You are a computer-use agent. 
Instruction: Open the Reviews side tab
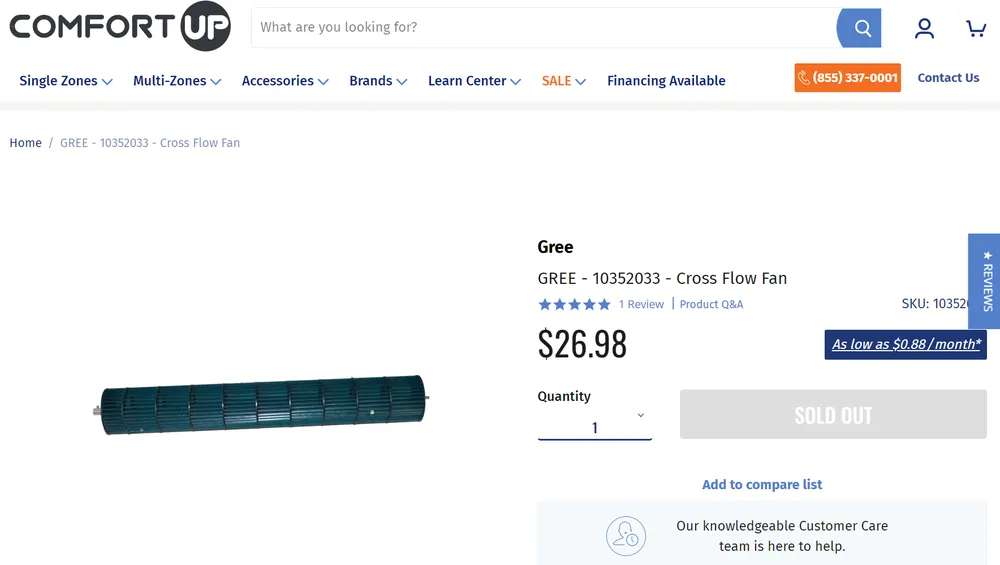click(986, 281)
